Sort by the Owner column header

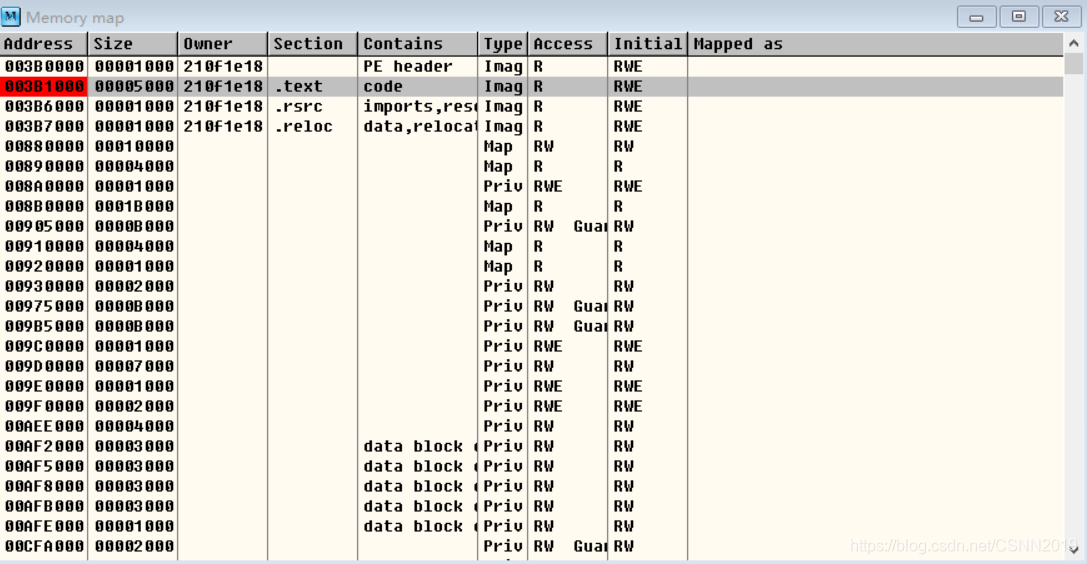[223, 44]
